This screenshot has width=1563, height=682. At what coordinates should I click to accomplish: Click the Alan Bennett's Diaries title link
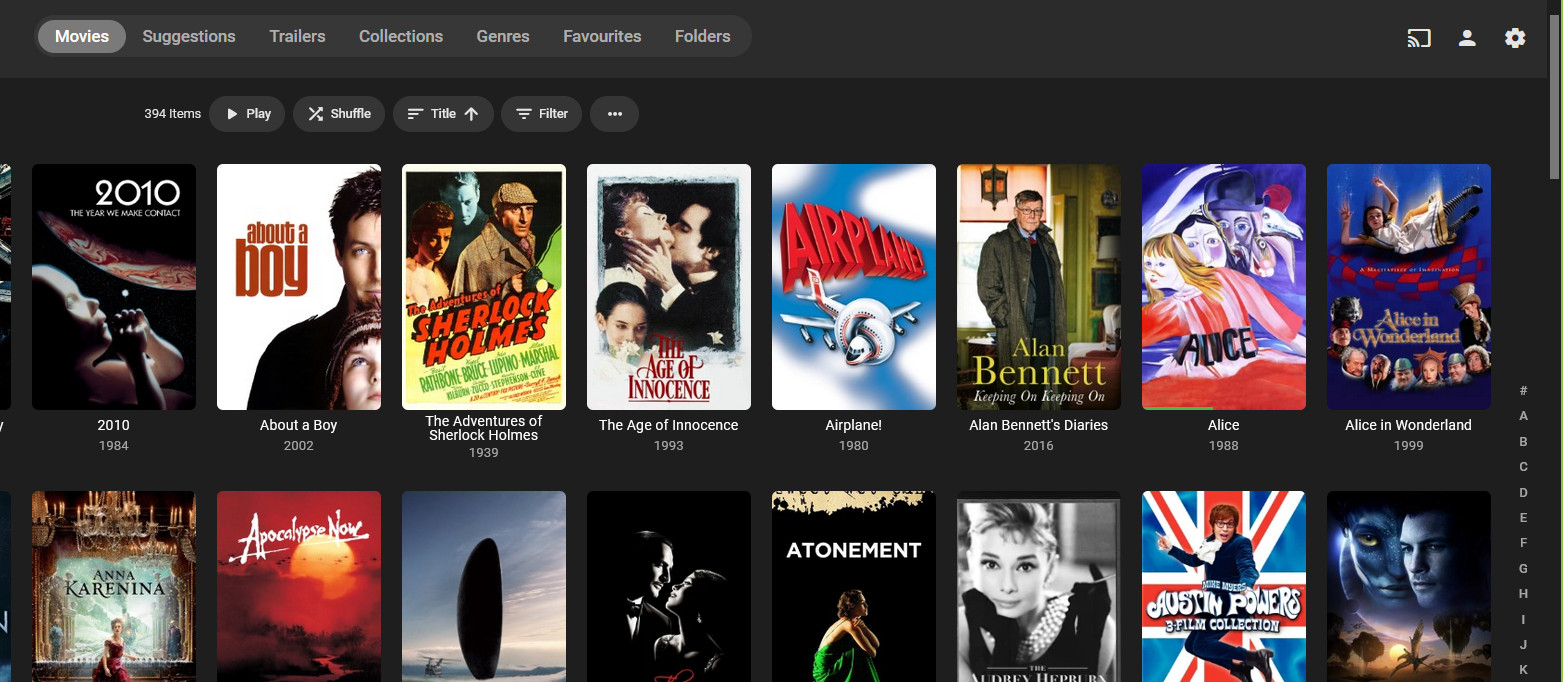coord(1038,425)
